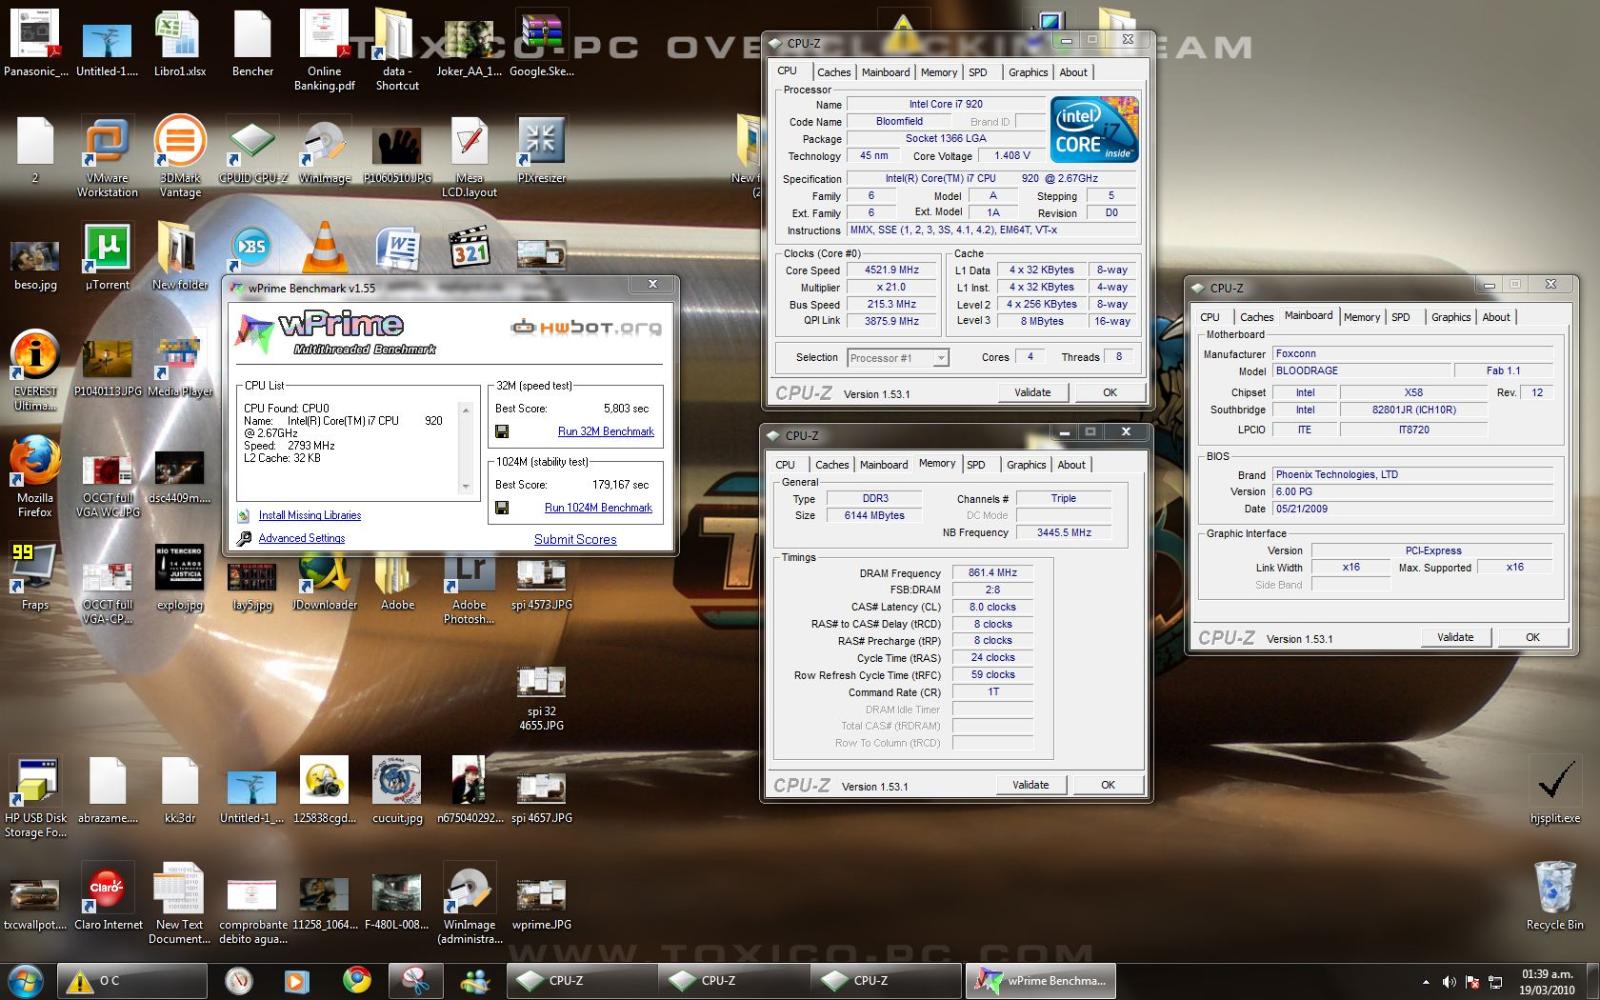Click the DRAM Frequency 861.4 MHz value
This screenshot has height=1000, width=1600.
click(992, 573)
